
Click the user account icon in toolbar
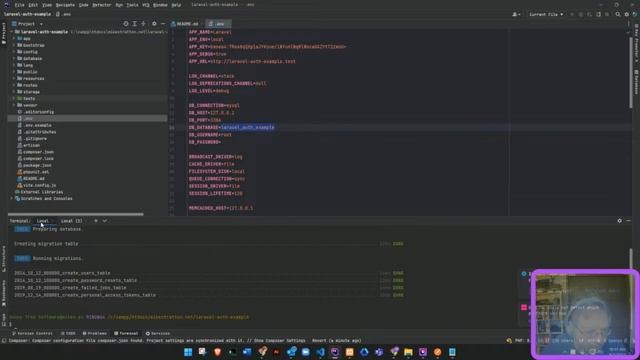[516, 14]
